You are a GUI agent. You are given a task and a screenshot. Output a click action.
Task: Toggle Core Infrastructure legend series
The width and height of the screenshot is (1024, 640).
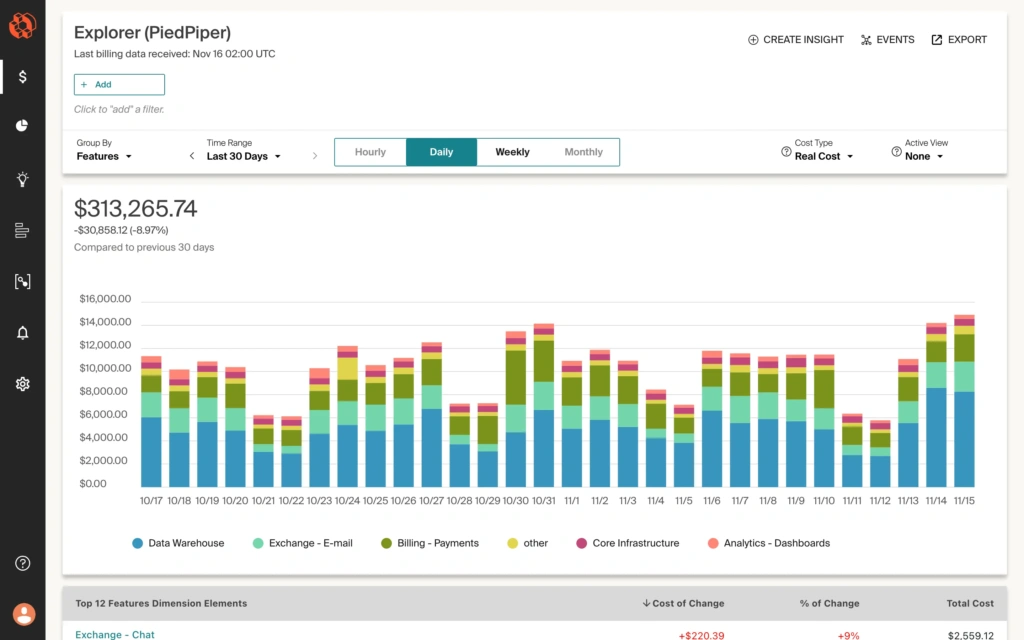628,543
